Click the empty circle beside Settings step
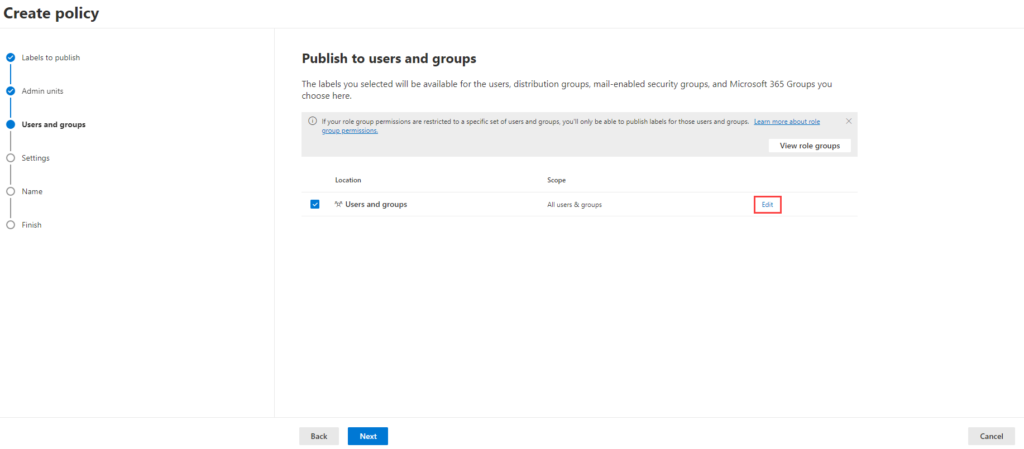The height and width of the screenshot is (449, 1024). click(10, 158)
